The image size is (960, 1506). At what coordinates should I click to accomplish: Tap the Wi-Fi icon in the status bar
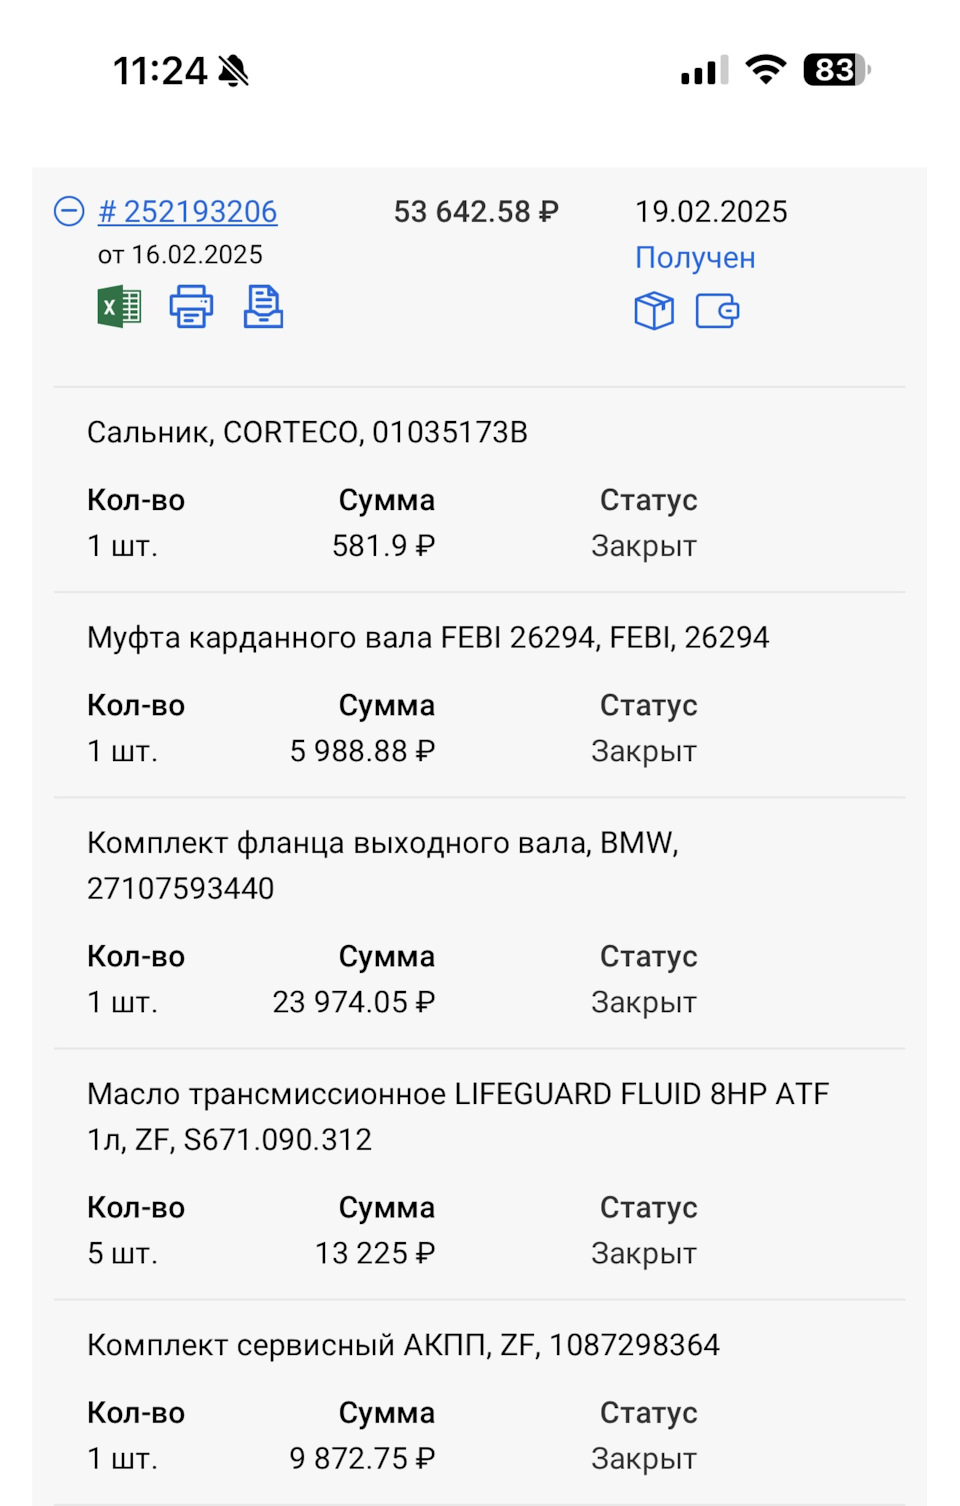tap(765, 70)
